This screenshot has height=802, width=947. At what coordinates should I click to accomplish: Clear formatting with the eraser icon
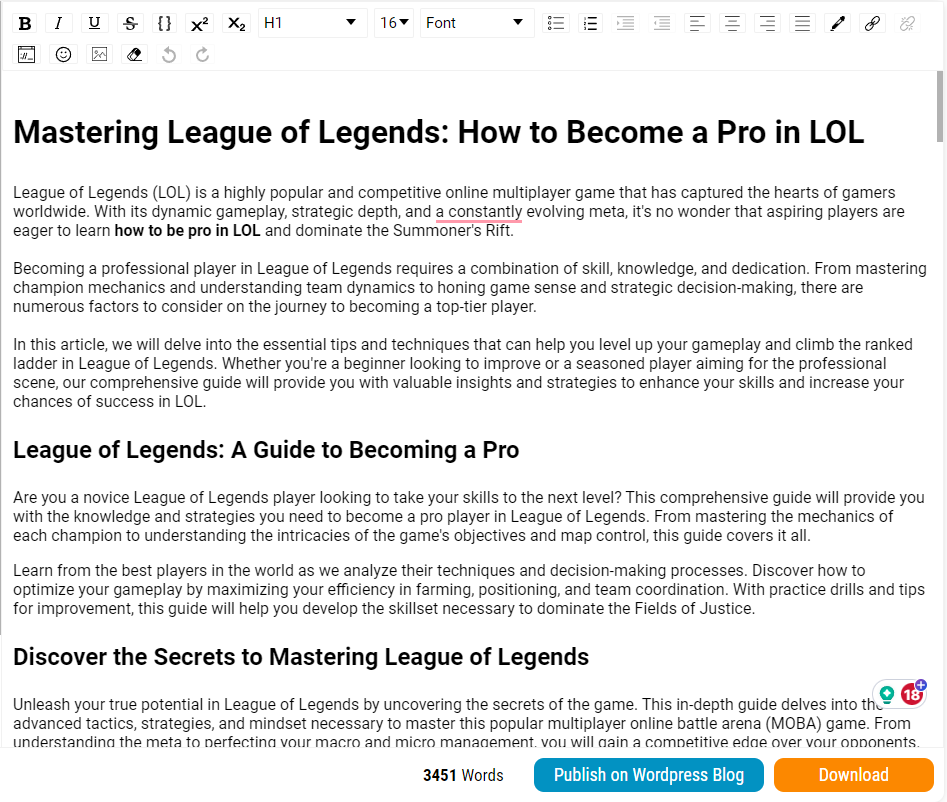[x=134, y=55]
